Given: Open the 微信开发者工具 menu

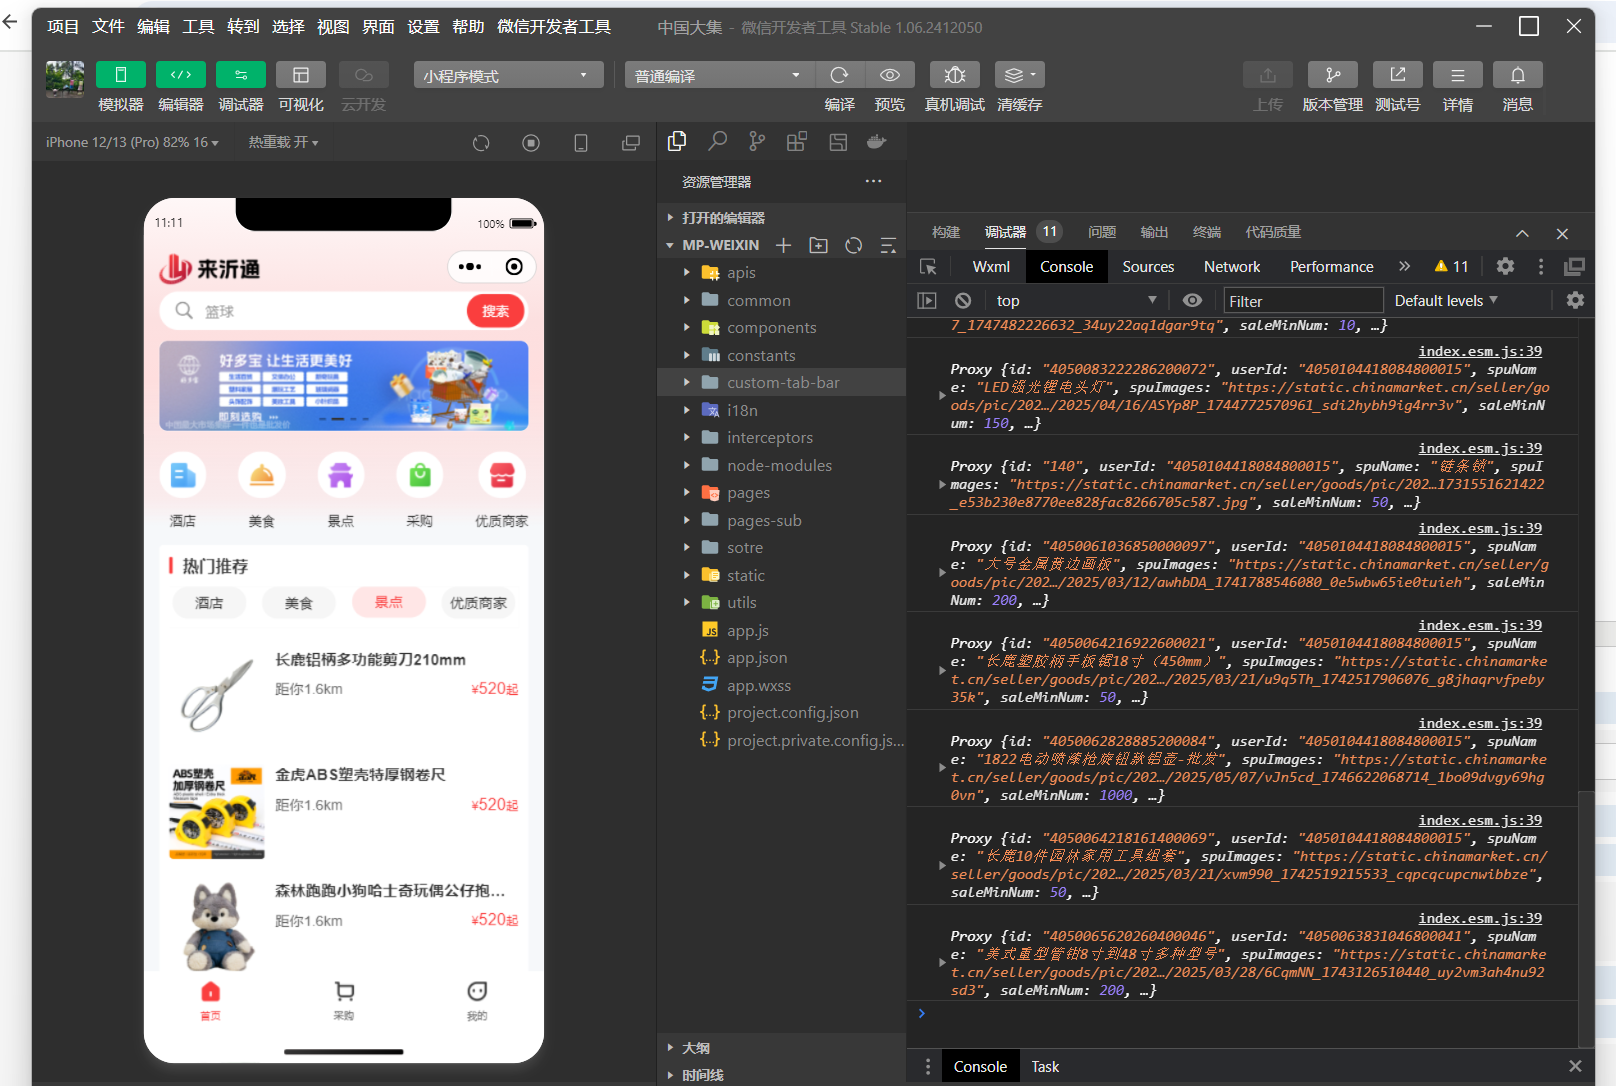Looking at the screenshot, I should click(554, 27).
